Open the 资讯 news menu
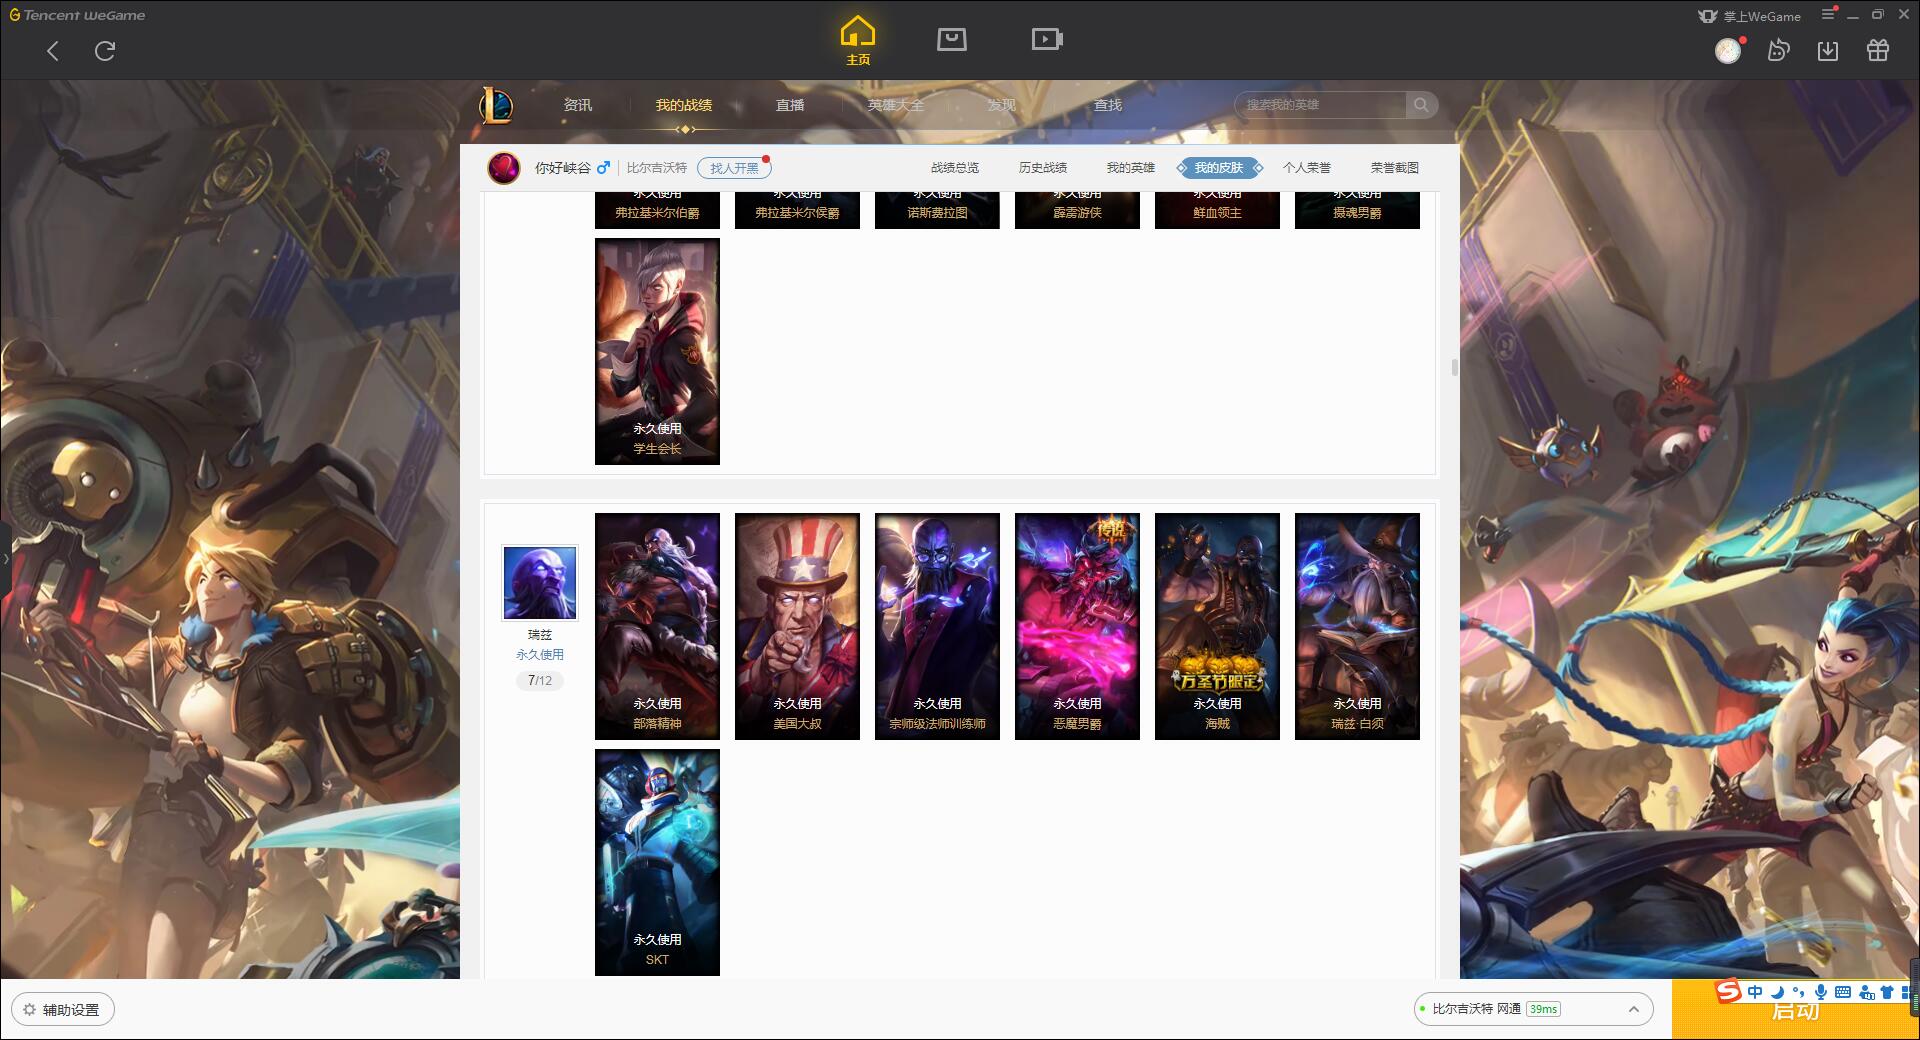Screen dimensions: 1920x1040 tap(578, 105)
